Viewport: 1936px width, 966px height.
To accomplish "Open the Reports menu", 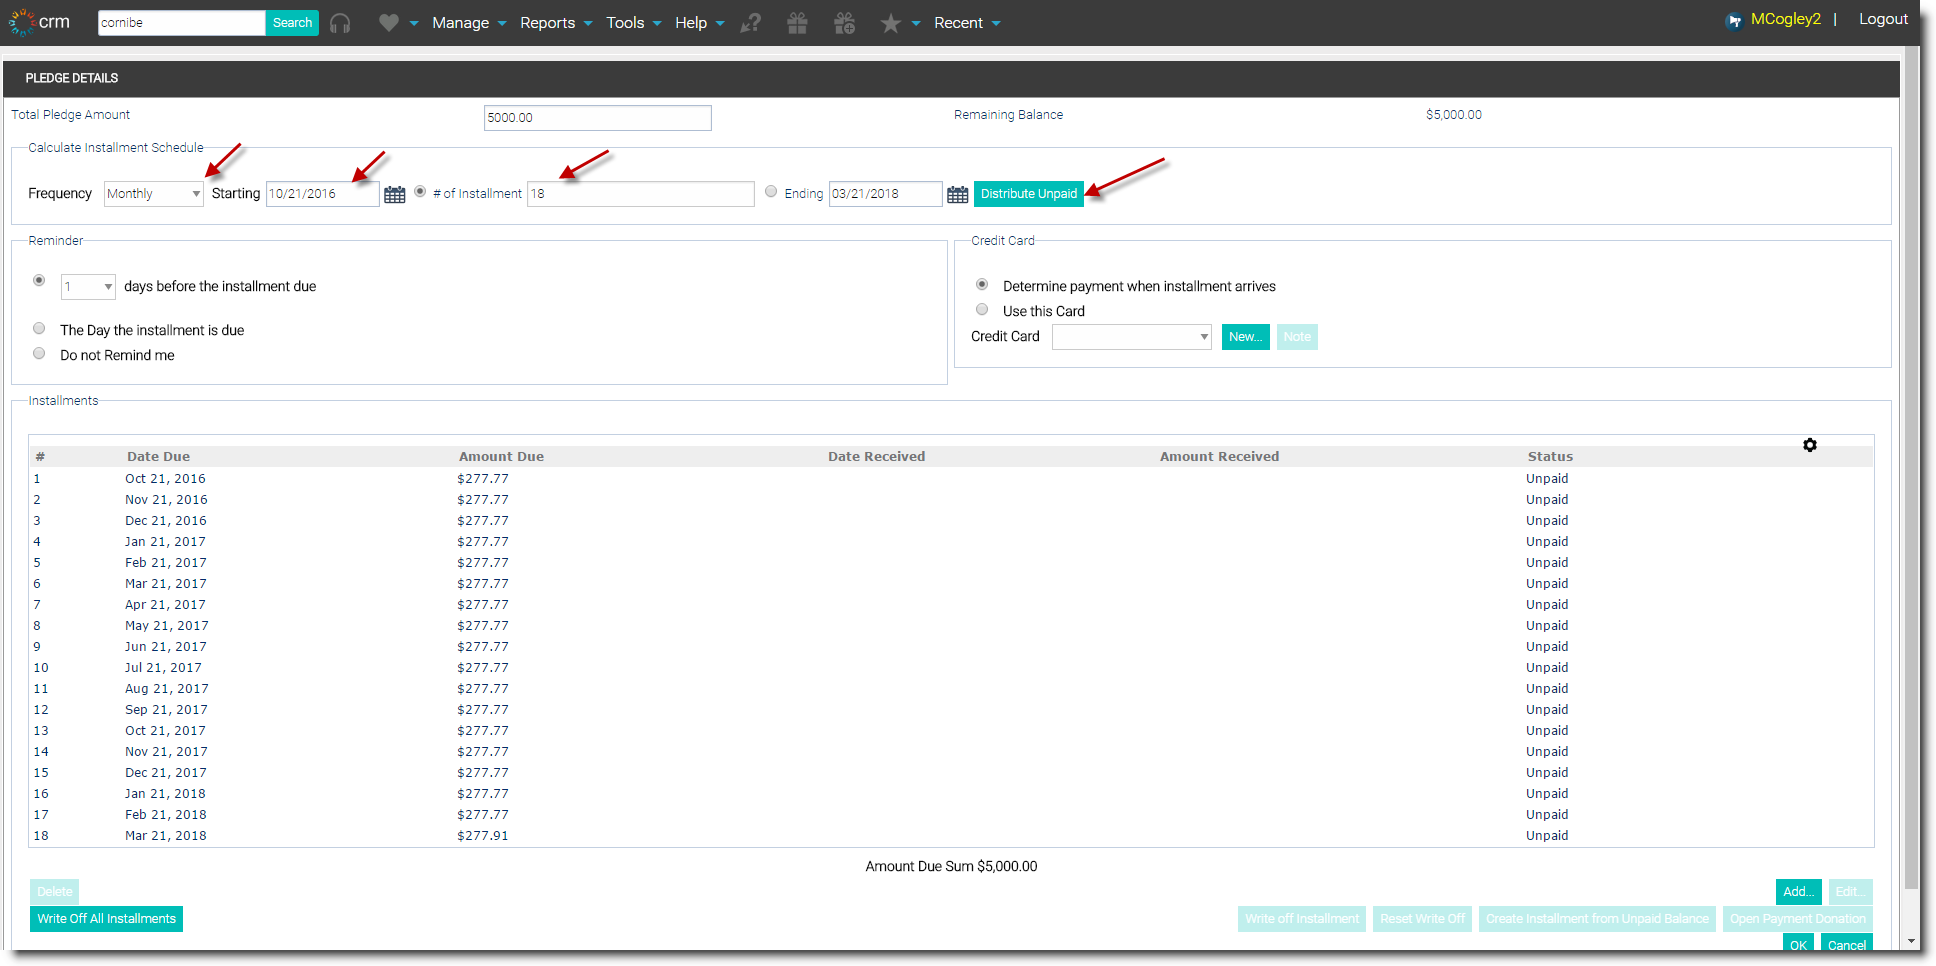I will coord(556,23).
